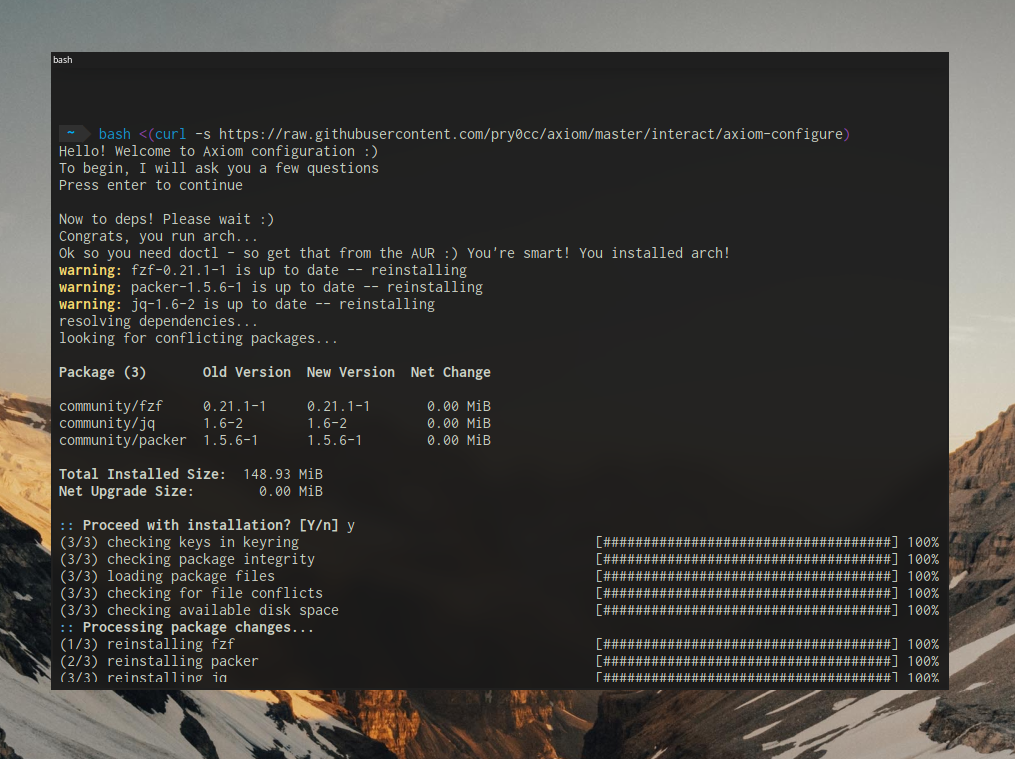
Task: Click 'checking keys in keyring' line
Action: pos(179,542)
